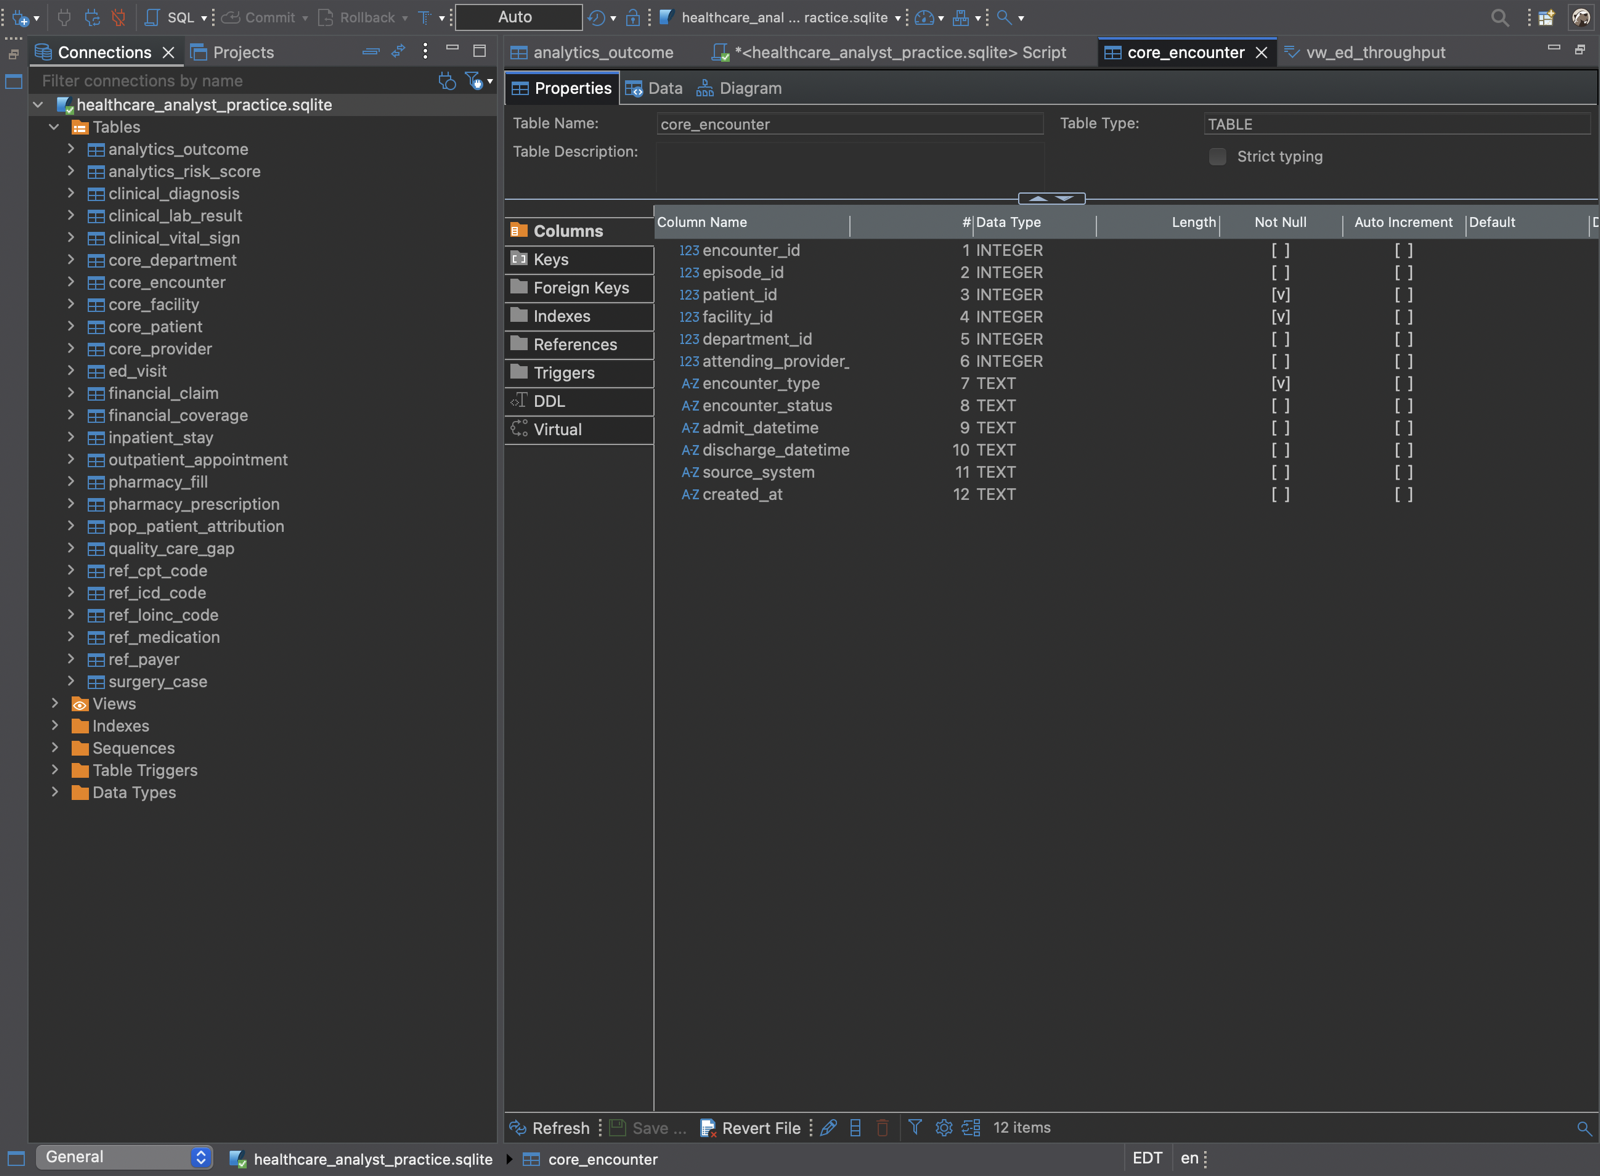
Task: Expand the Indexes folder in the tree
Action: tap(54, 726)
